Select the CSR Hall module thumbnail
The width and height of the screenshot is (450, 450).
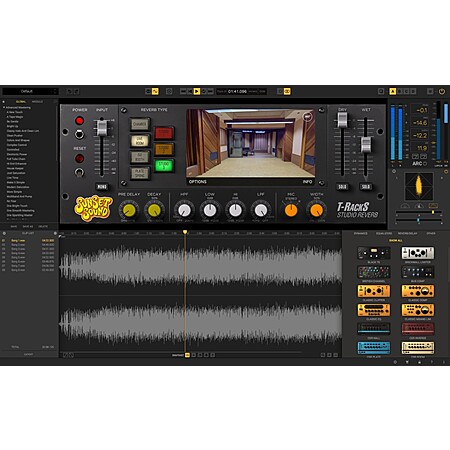click(x=374, y=329)
